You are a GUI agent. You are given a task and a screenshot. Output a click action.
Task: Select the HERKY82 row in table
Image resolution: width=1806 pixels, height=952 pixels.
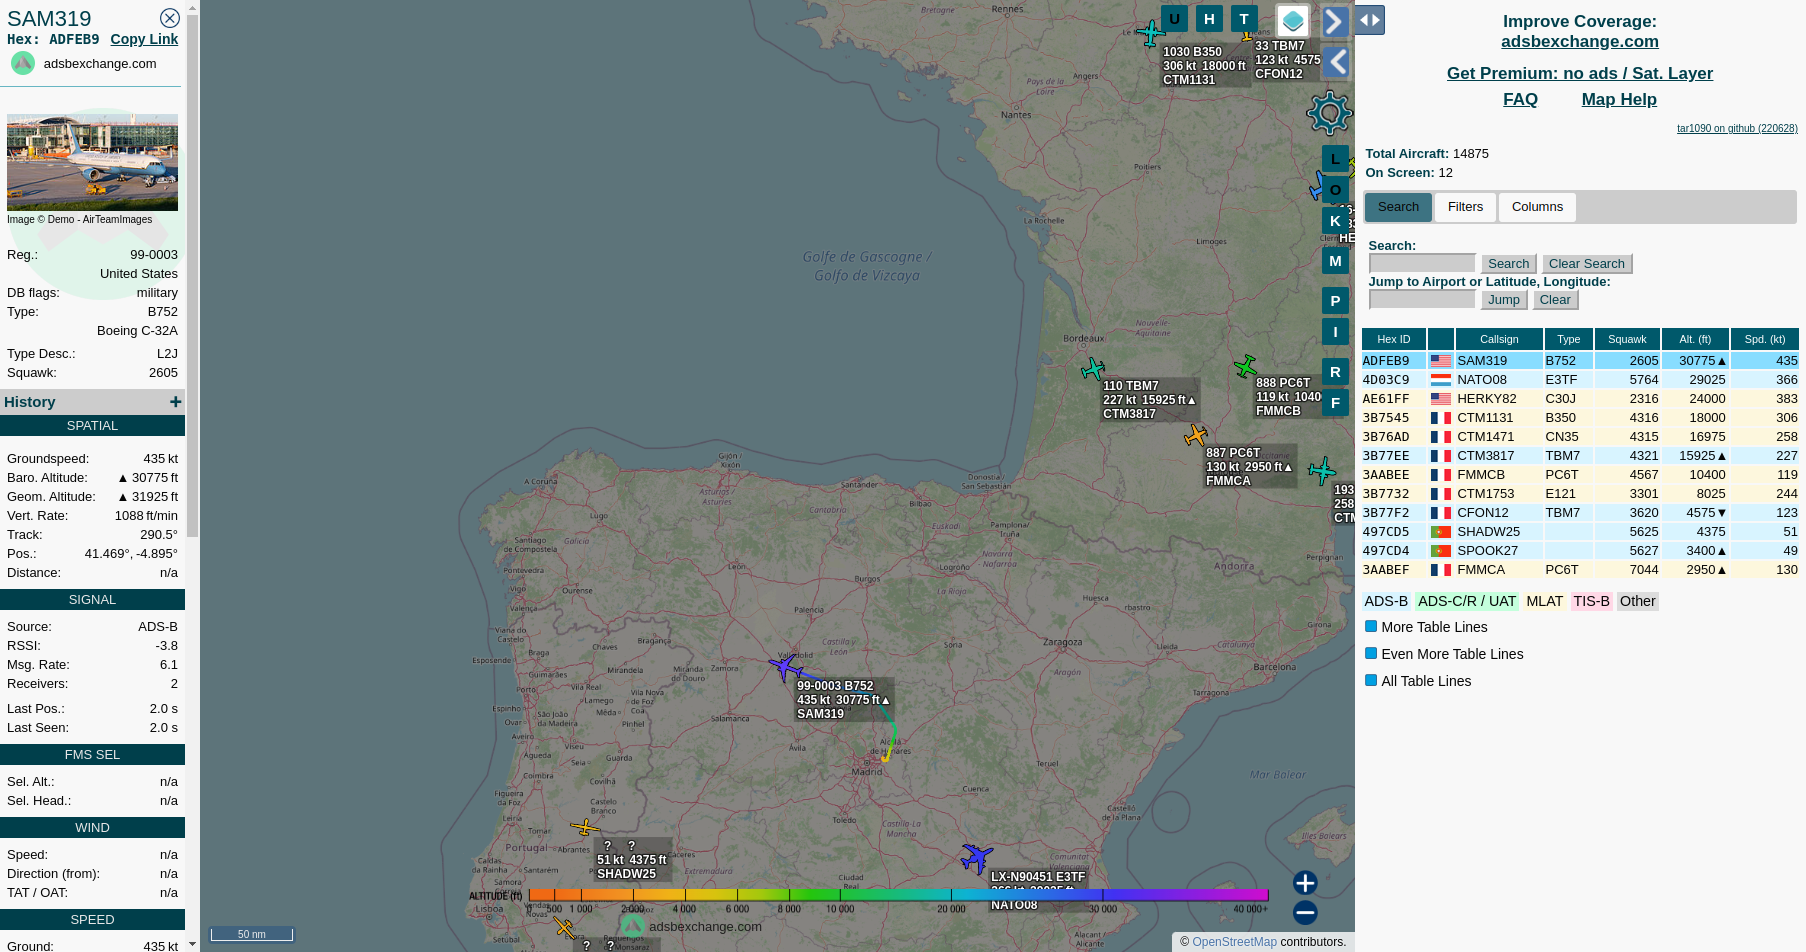[x=1580, y=399]
